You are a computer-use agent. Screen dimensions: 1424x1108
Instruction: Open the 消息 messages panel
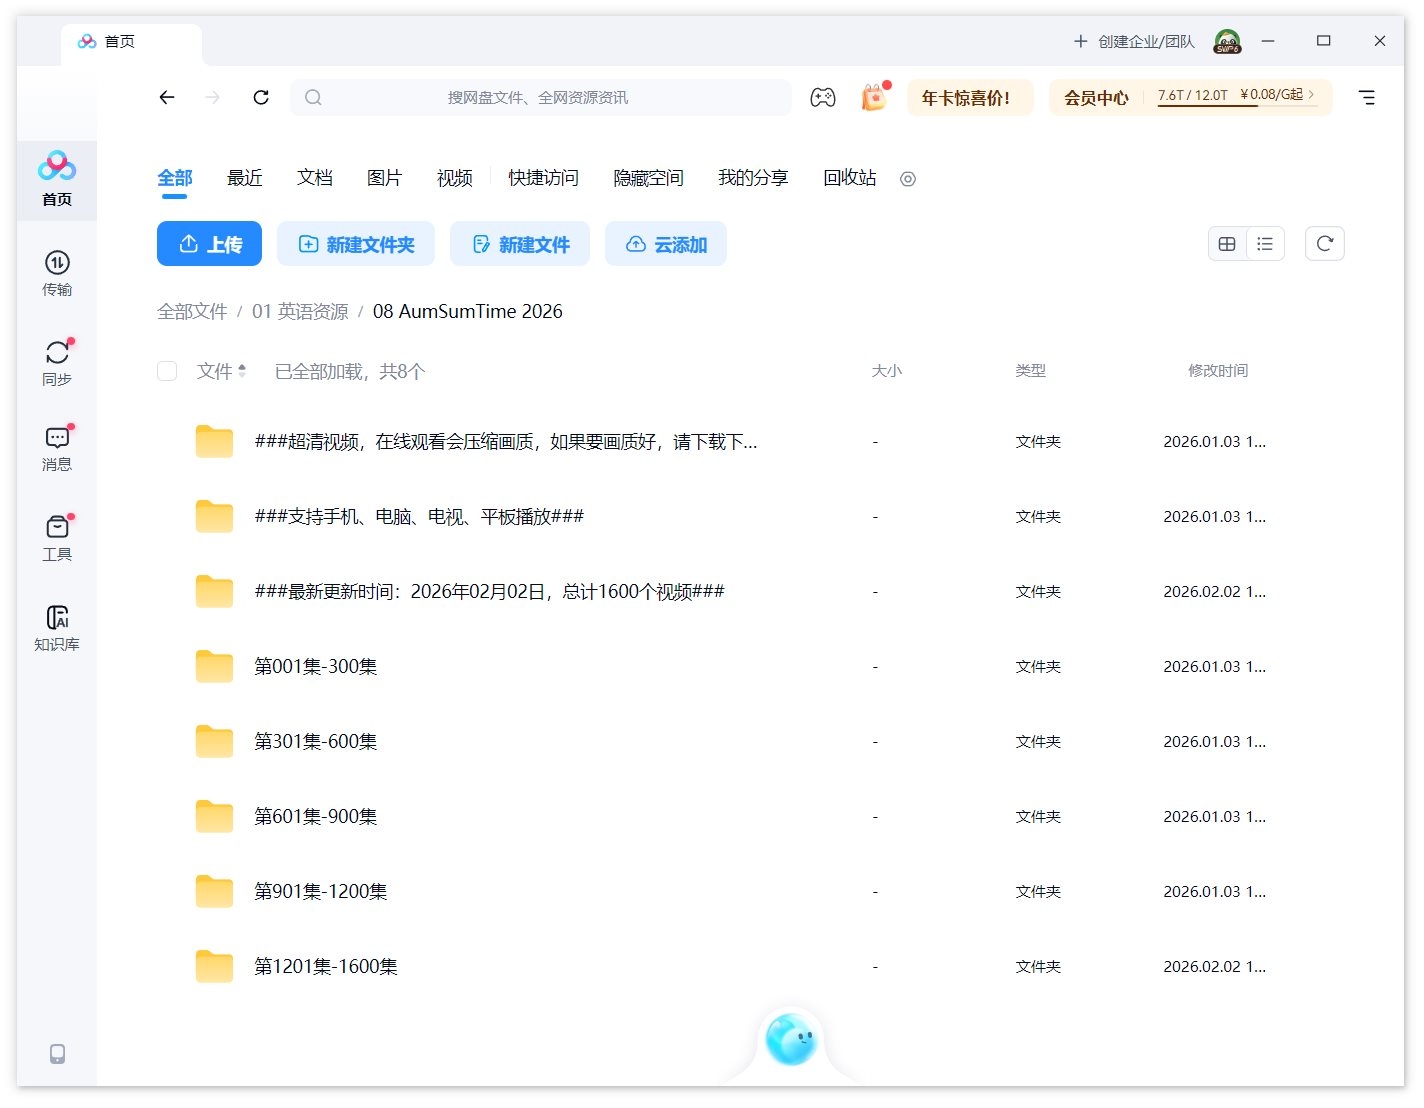(x=57, y=448)
